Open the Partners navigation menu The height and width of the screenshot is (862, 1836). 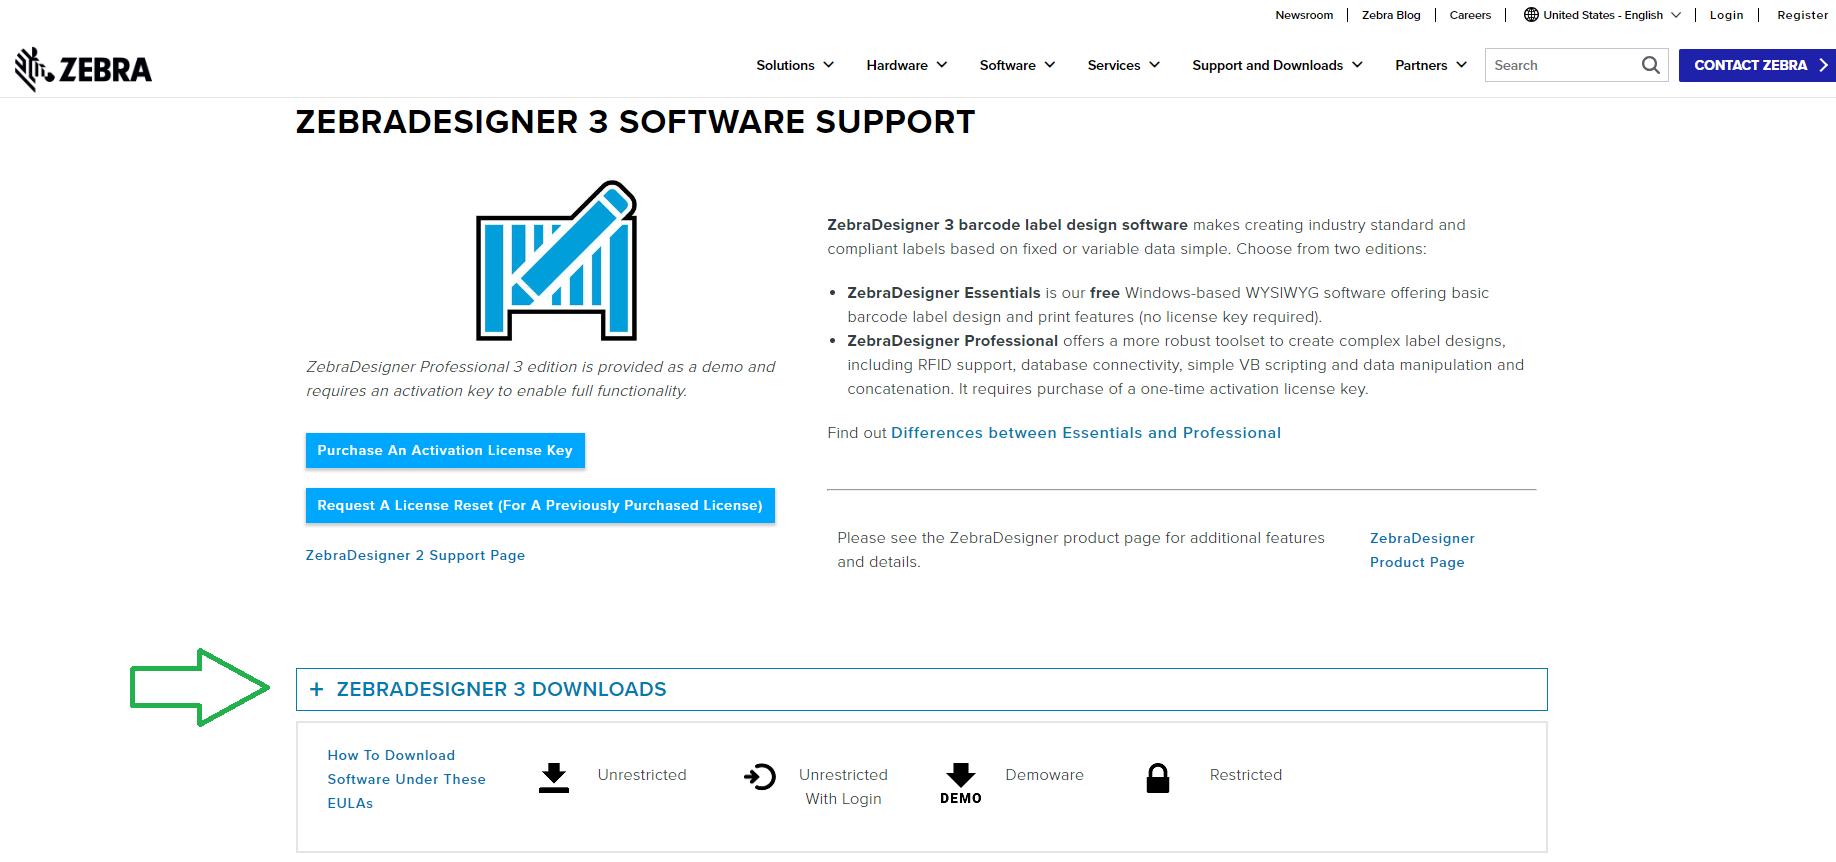coord(1430,65)
